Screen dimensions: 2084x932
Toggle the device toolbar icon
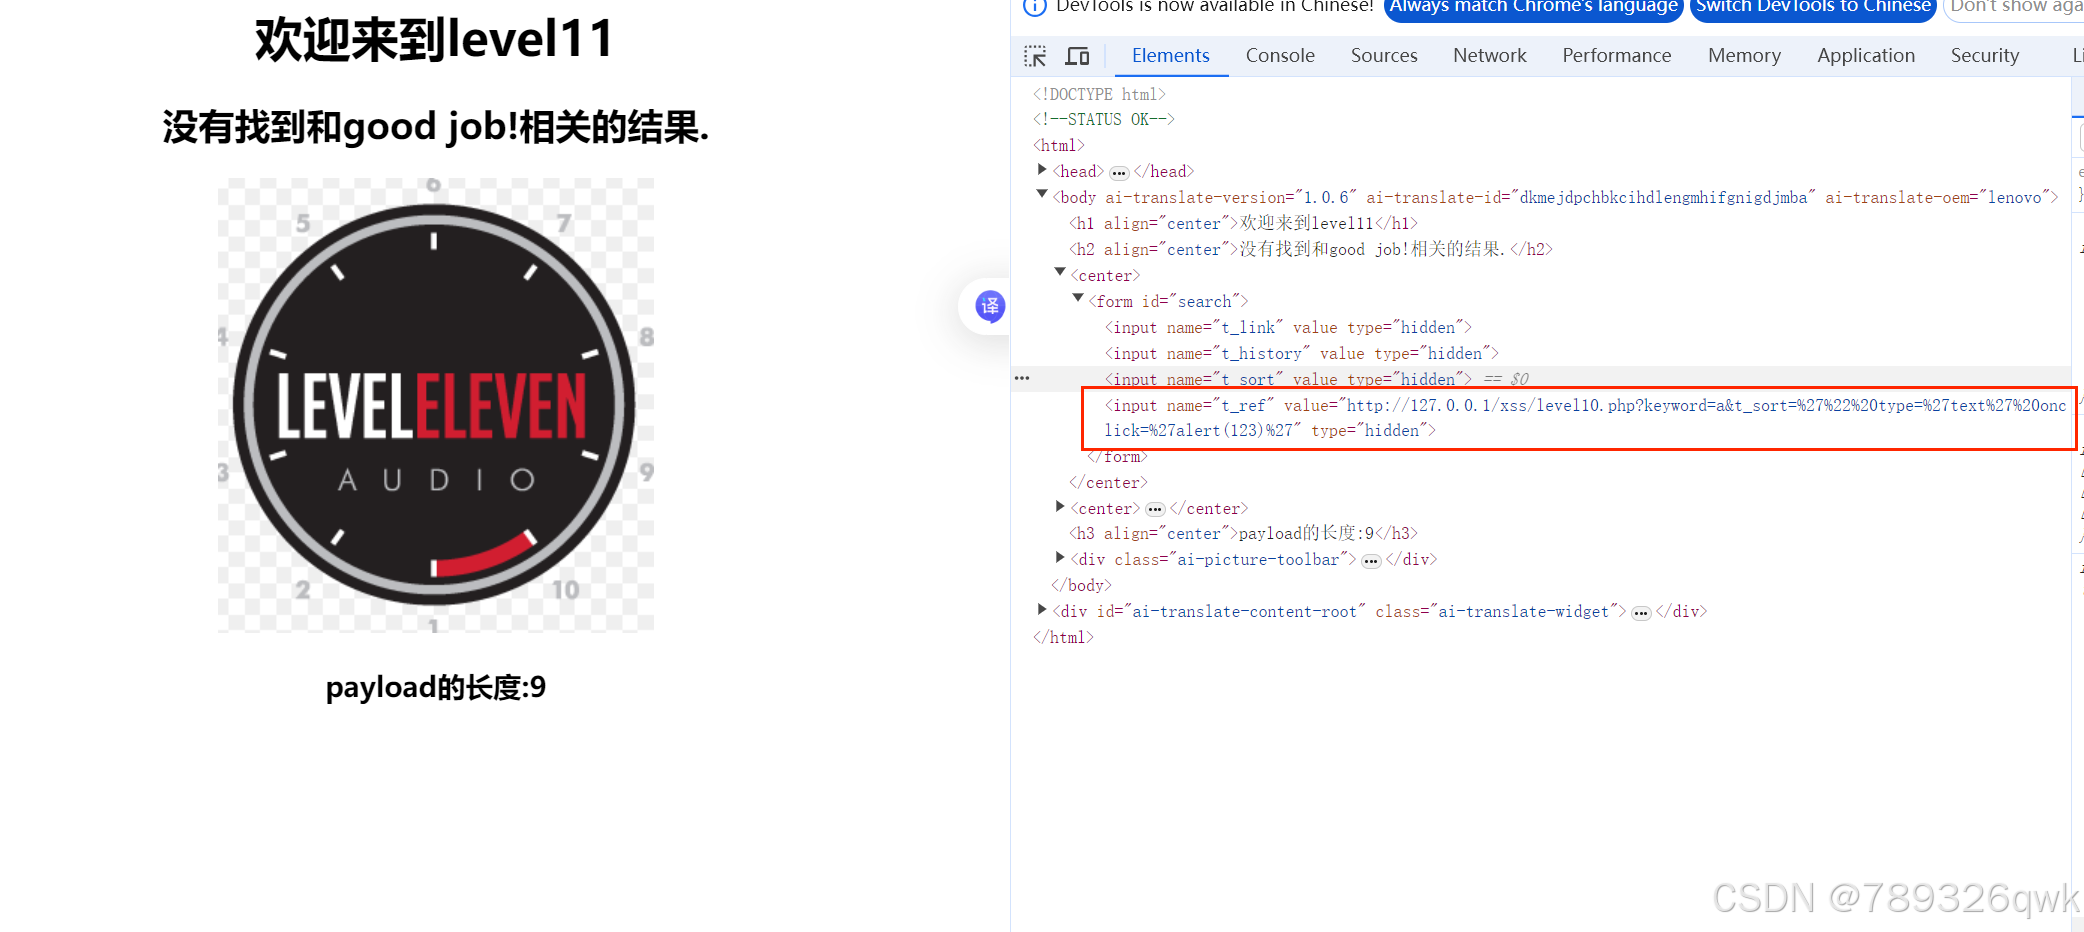click(x=1077, y=56)
